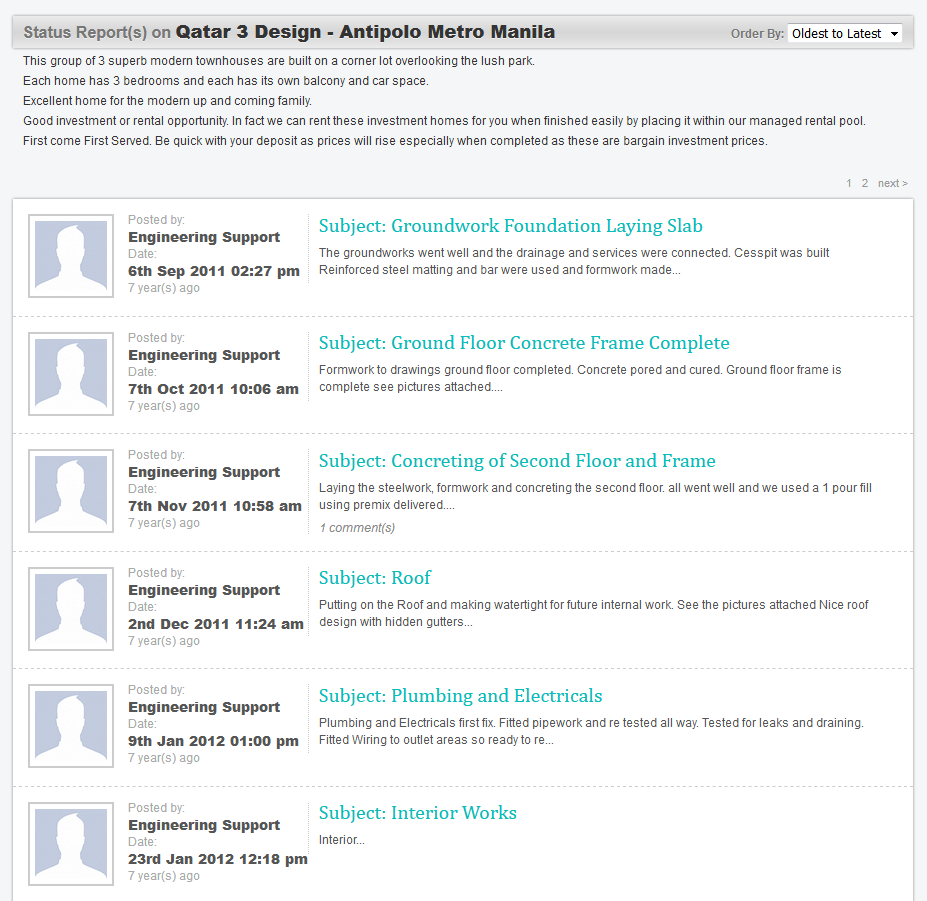Click Engineering Support on 6th Sep post
The image size is (927, 901).
tap(204, 237)
